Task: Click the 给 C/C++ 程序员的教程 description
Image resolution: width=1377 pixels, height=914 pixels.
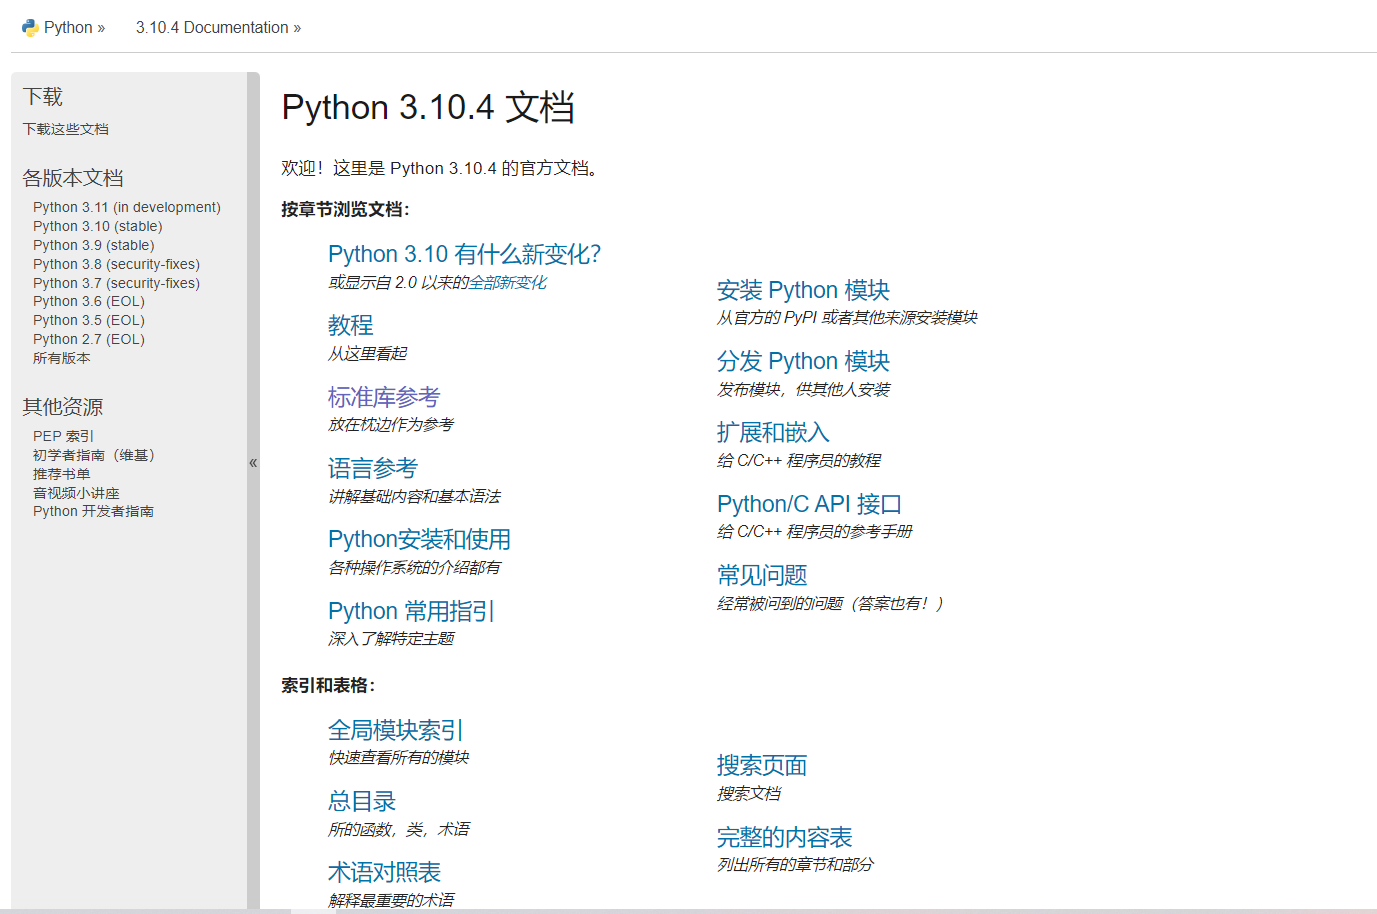Action: click(x=799, y=461)
